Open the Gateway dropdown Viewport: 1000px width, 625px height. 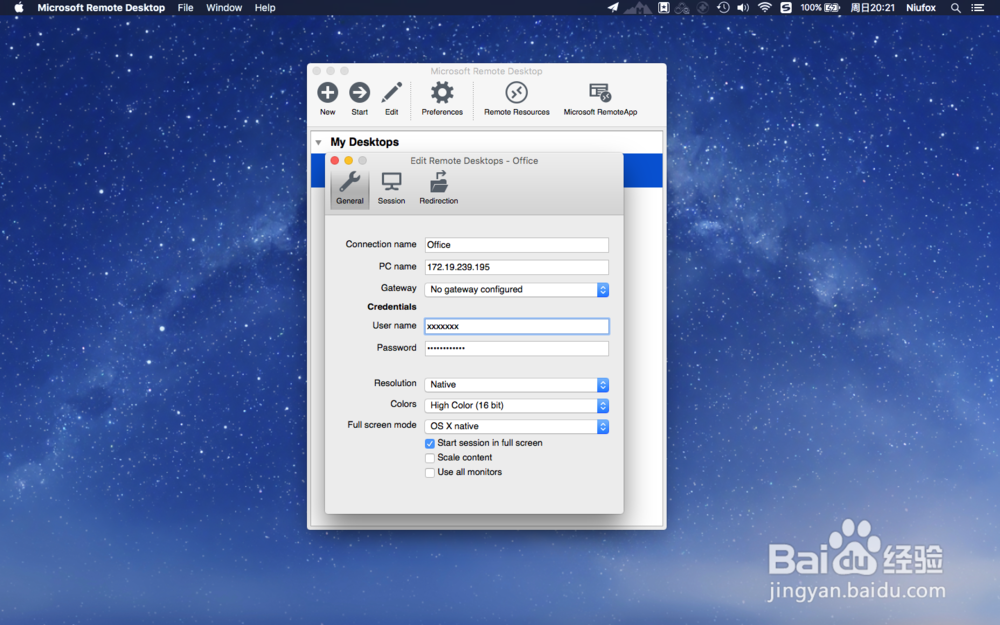(517, 290)
